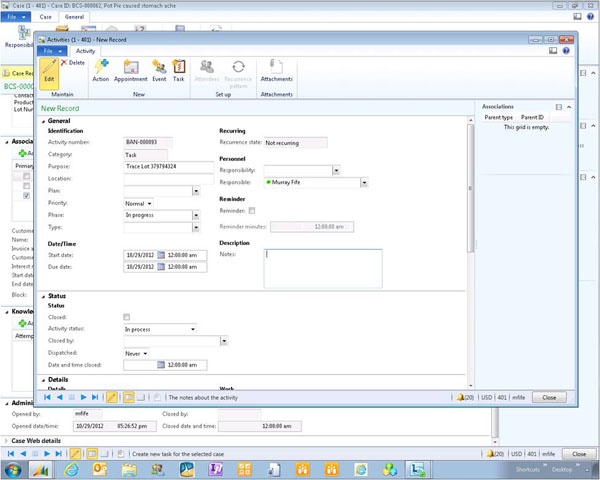Open the Activity status dropdown
This screenshot has height=480, width=600.
(192, 329)
